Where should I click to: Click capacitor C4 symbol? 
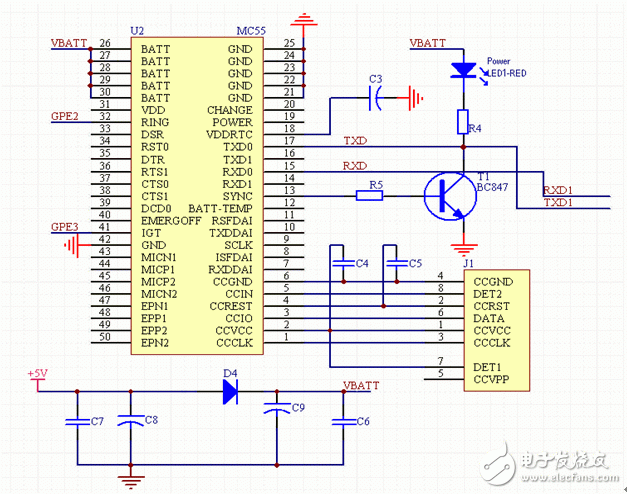point(339,263)
